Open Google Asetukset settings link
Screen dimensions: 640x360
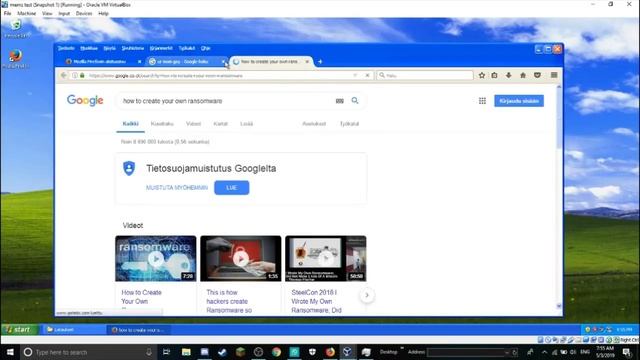pos(314,124)
